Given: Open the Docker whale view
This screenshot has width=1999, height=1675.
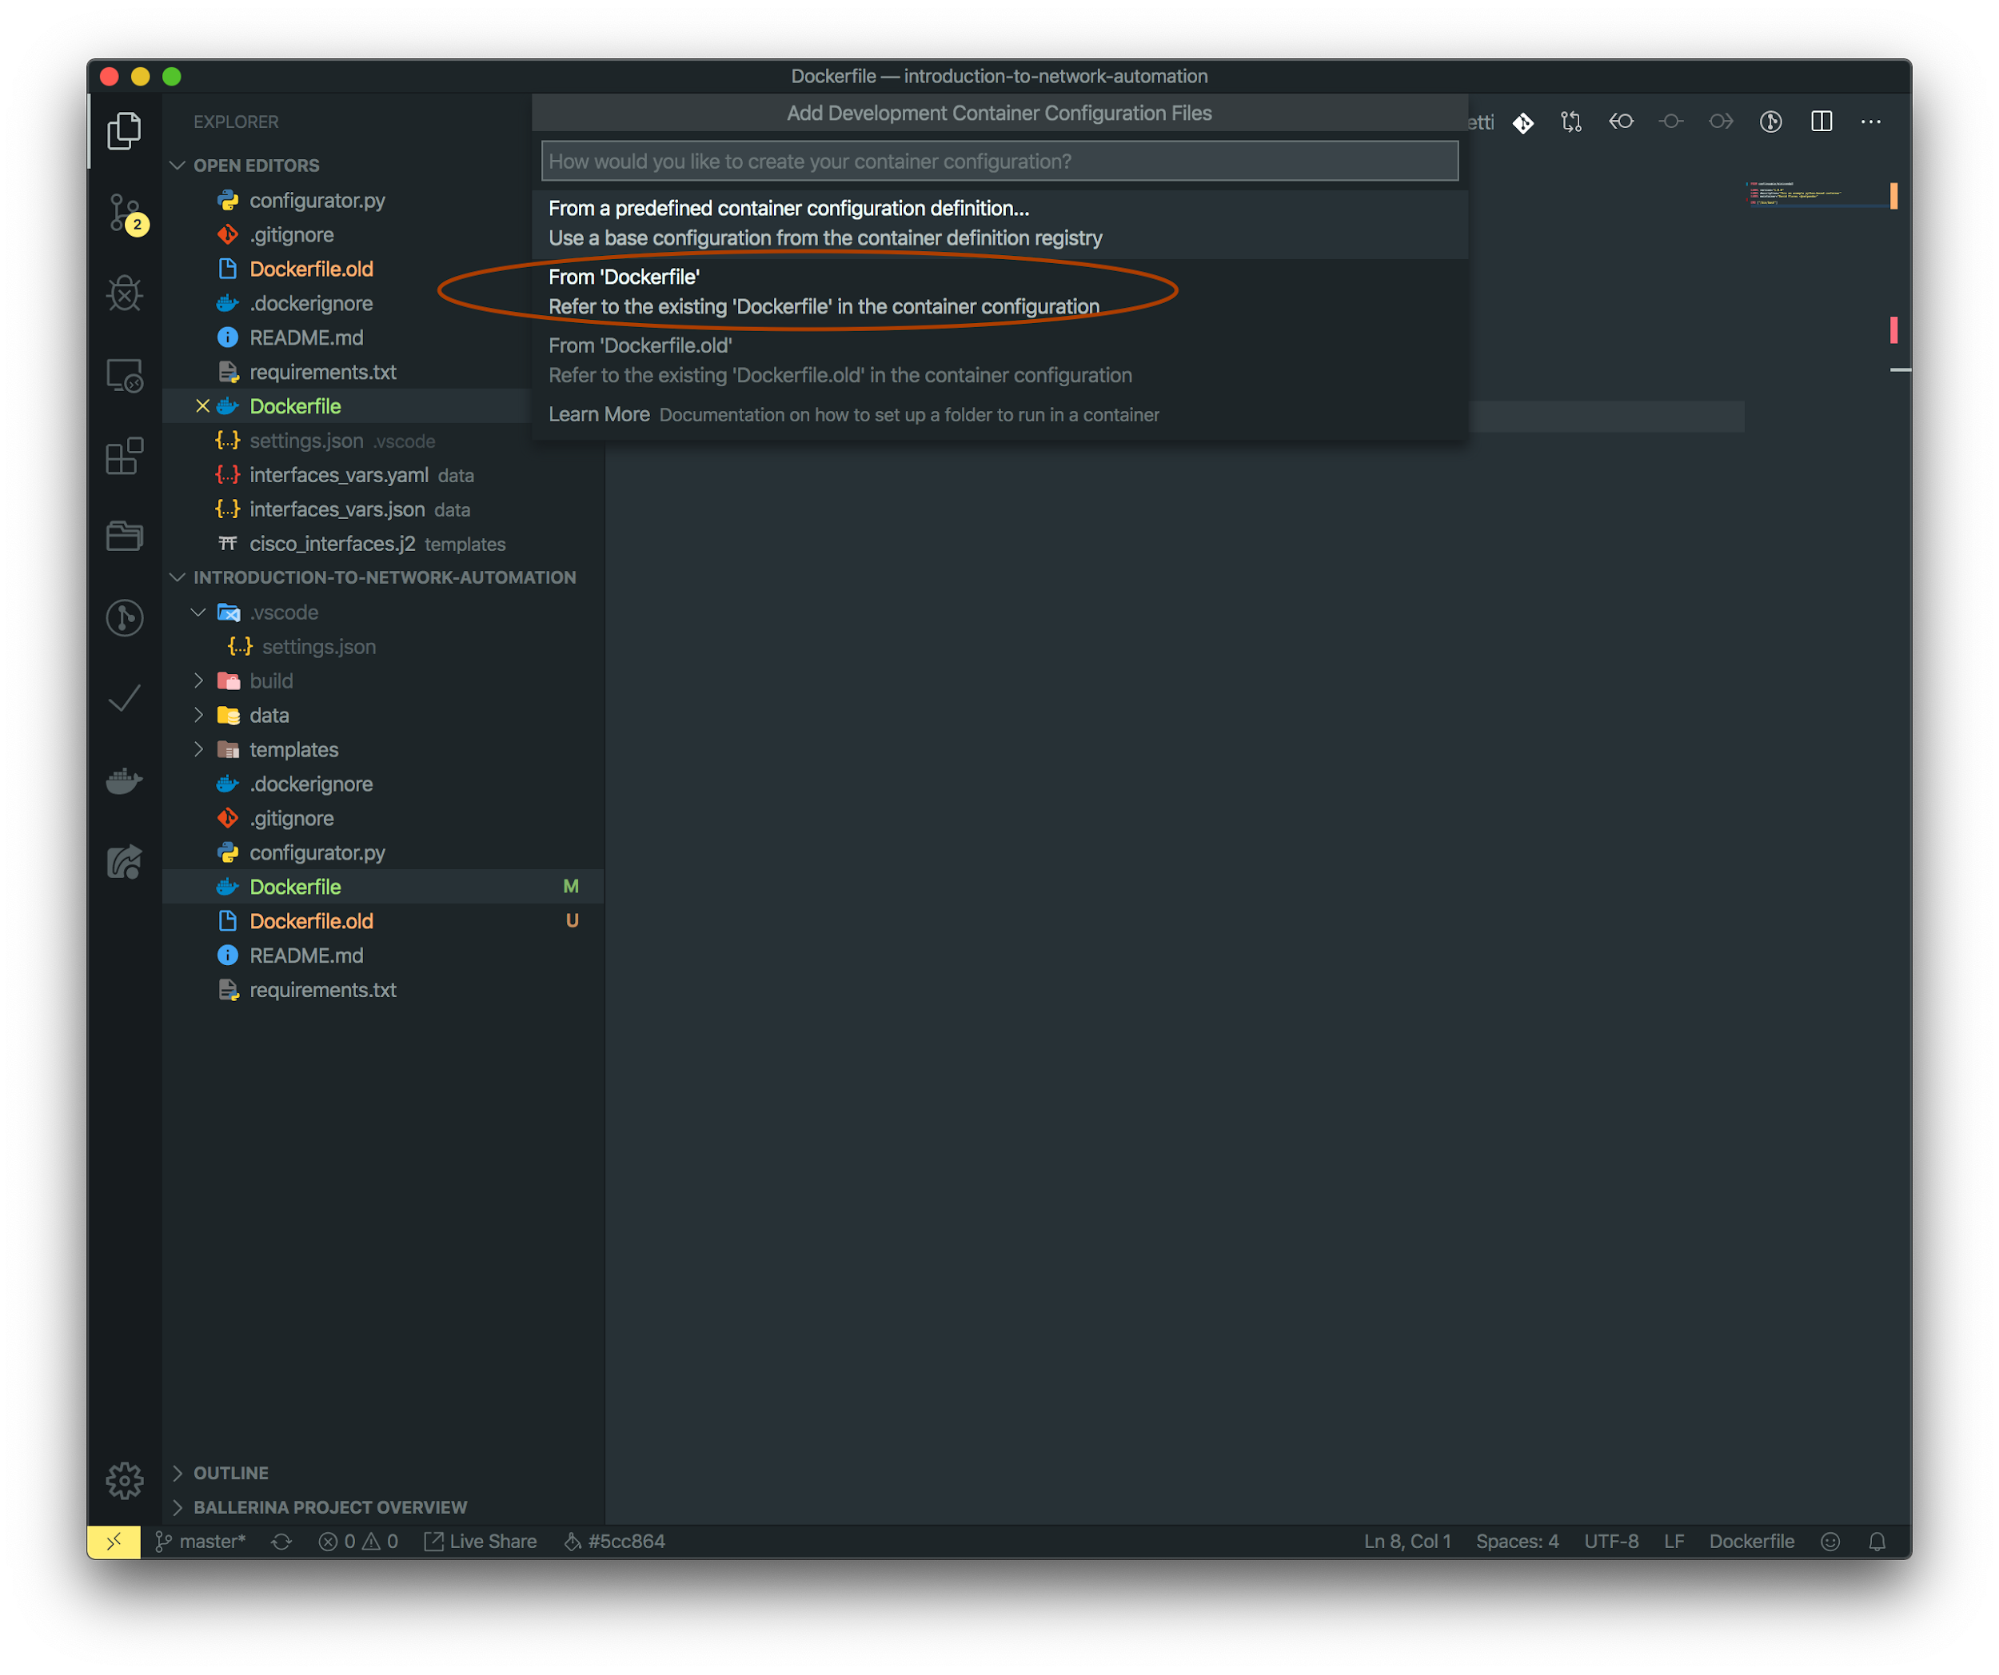Looking at the screenshot, I should pyautogui.click(x=124, y=780).
